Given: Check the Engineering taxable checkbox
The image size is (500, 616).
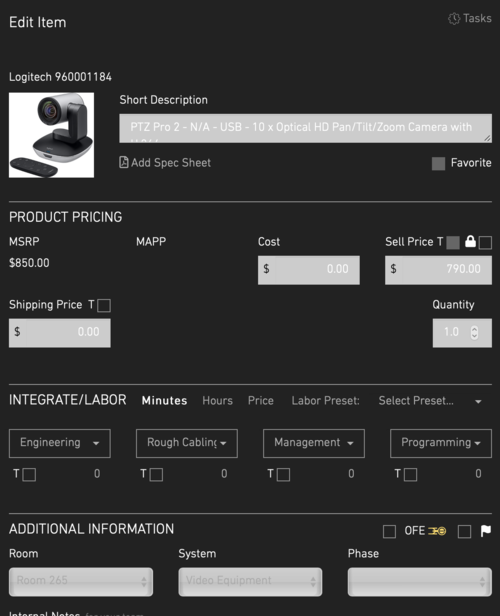Looking at the screenshot, I should (x=29, y=474).
